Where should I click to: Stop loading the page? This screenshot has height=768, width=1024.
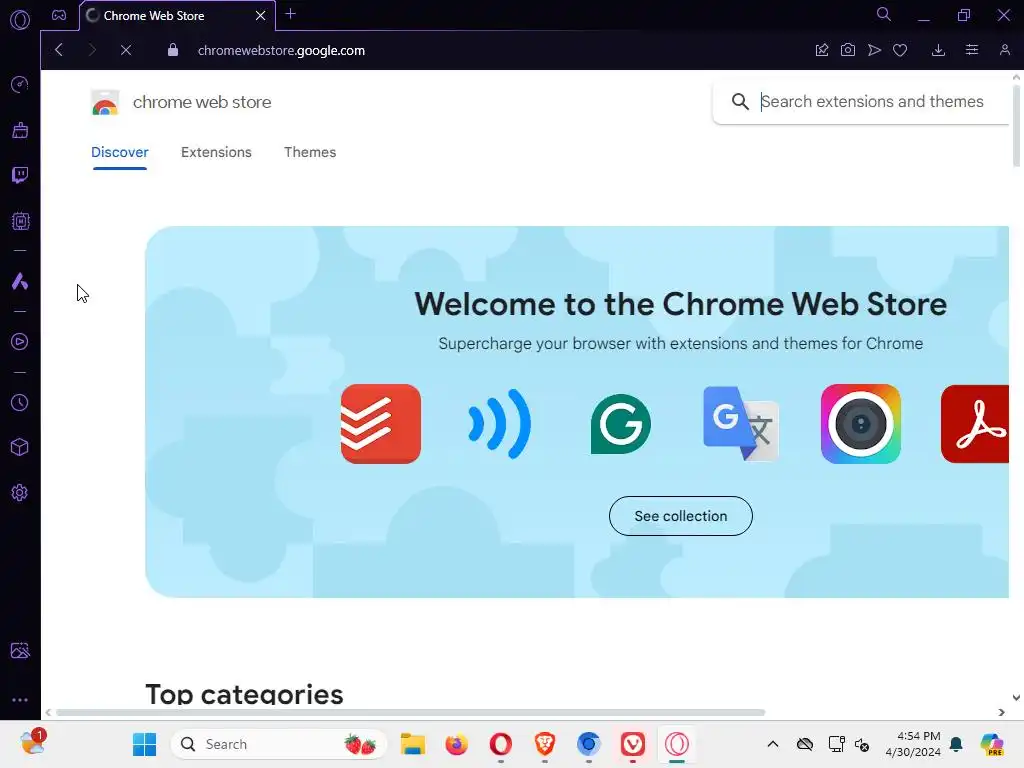coord(126,50)
